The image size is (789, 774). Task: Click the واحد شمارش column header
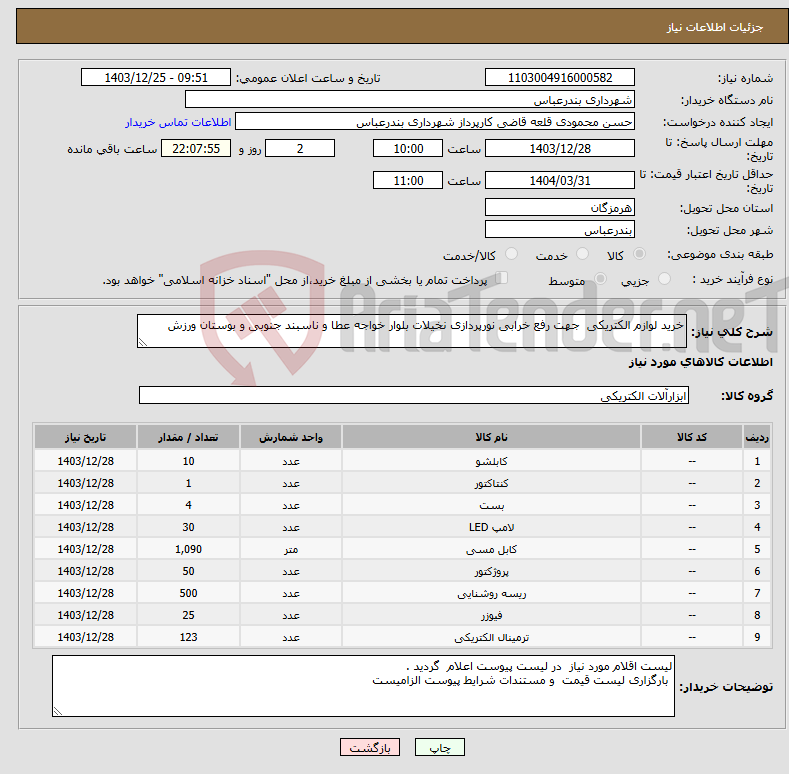pos(291,437)
